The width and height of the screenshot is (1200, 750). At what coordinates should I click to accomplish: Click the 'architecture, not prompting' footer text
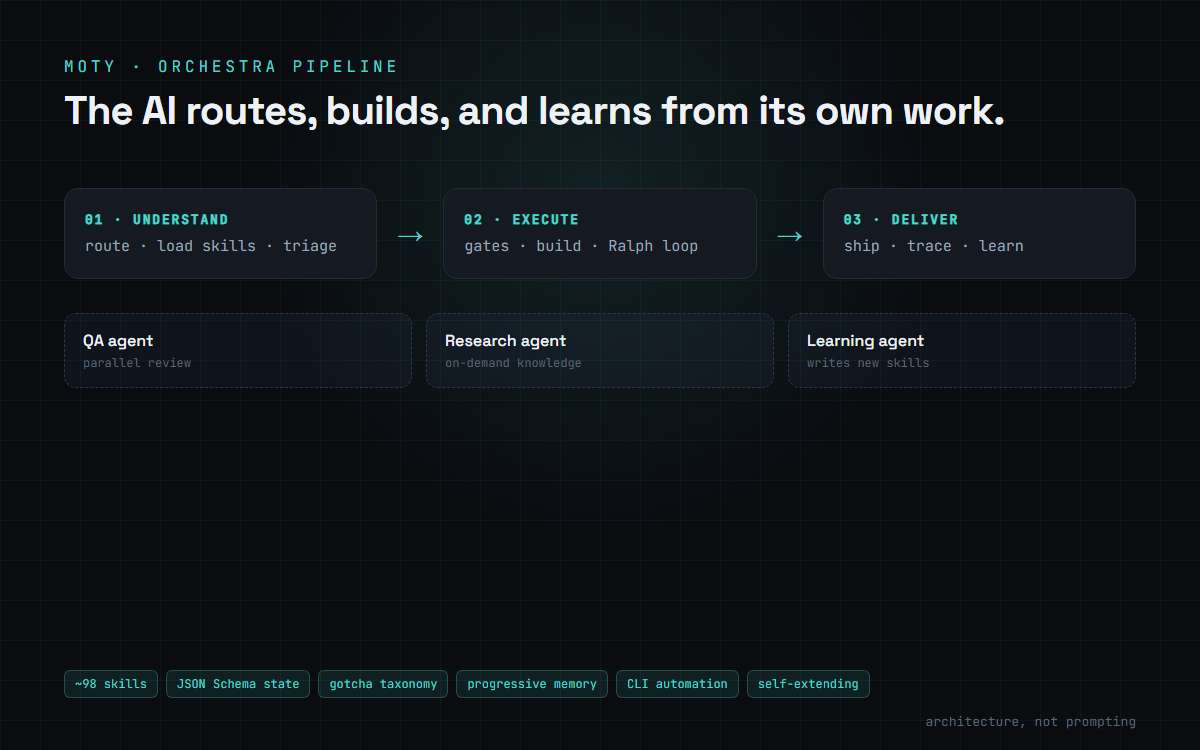[x=1030, y=721]
